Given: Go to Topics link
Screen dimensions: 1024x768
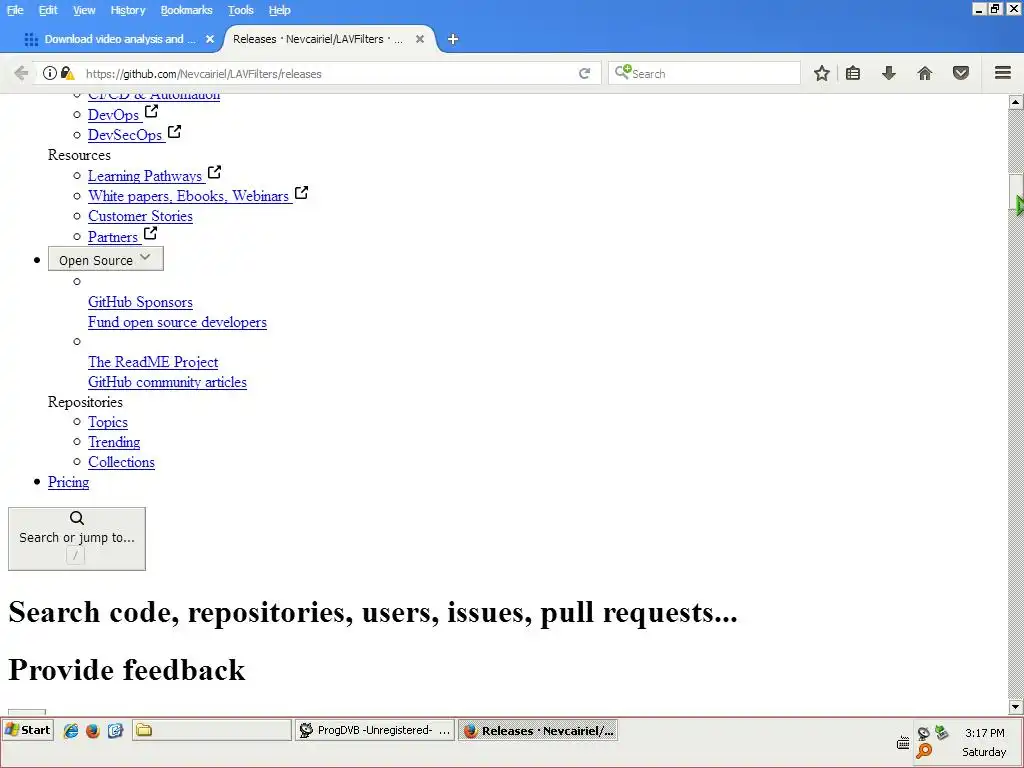Looking at the screenshot, I should tap(108, 422).
